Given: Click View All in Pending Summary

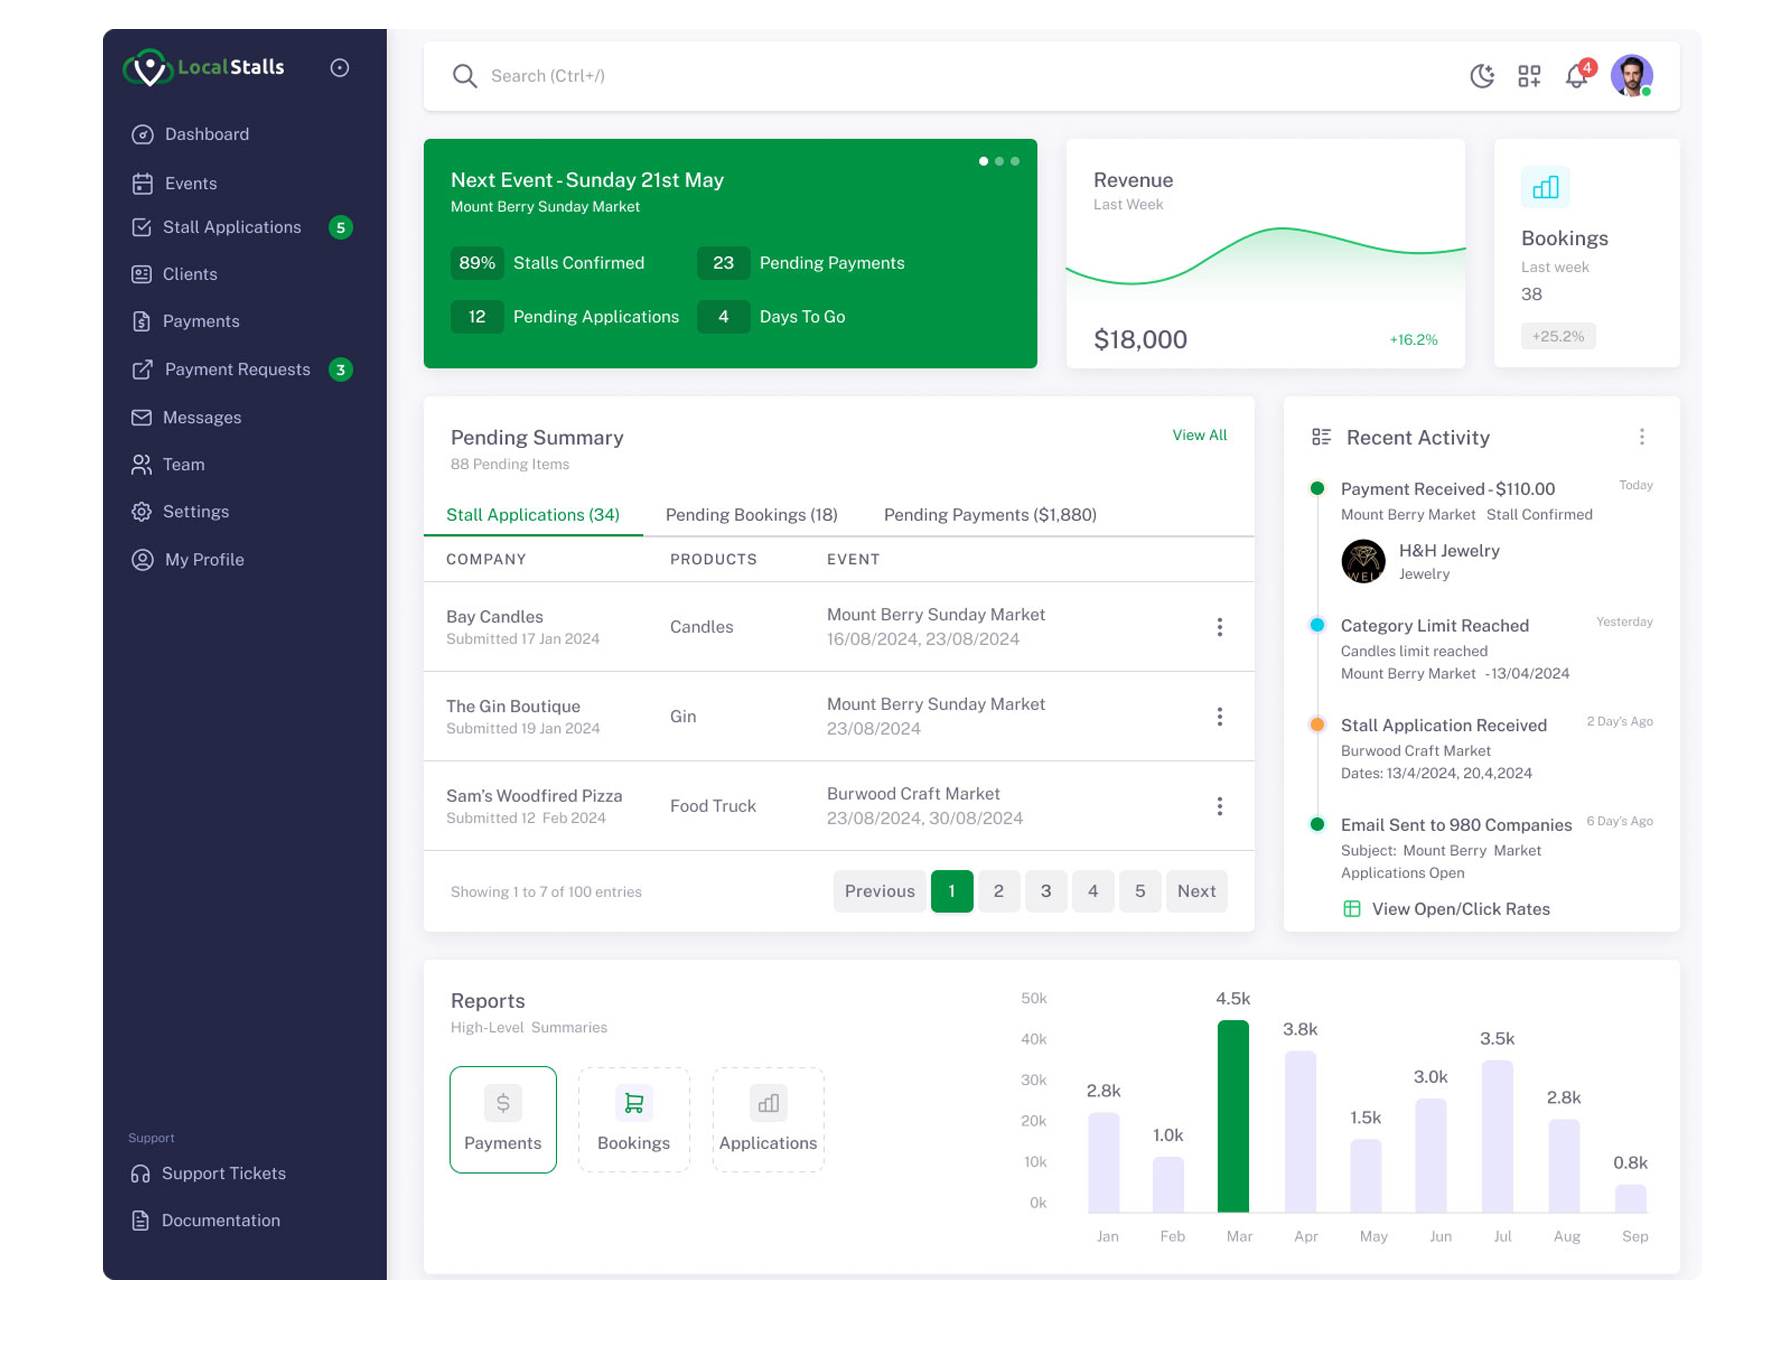Looking at the screenshot, I should click(1200, 435).
